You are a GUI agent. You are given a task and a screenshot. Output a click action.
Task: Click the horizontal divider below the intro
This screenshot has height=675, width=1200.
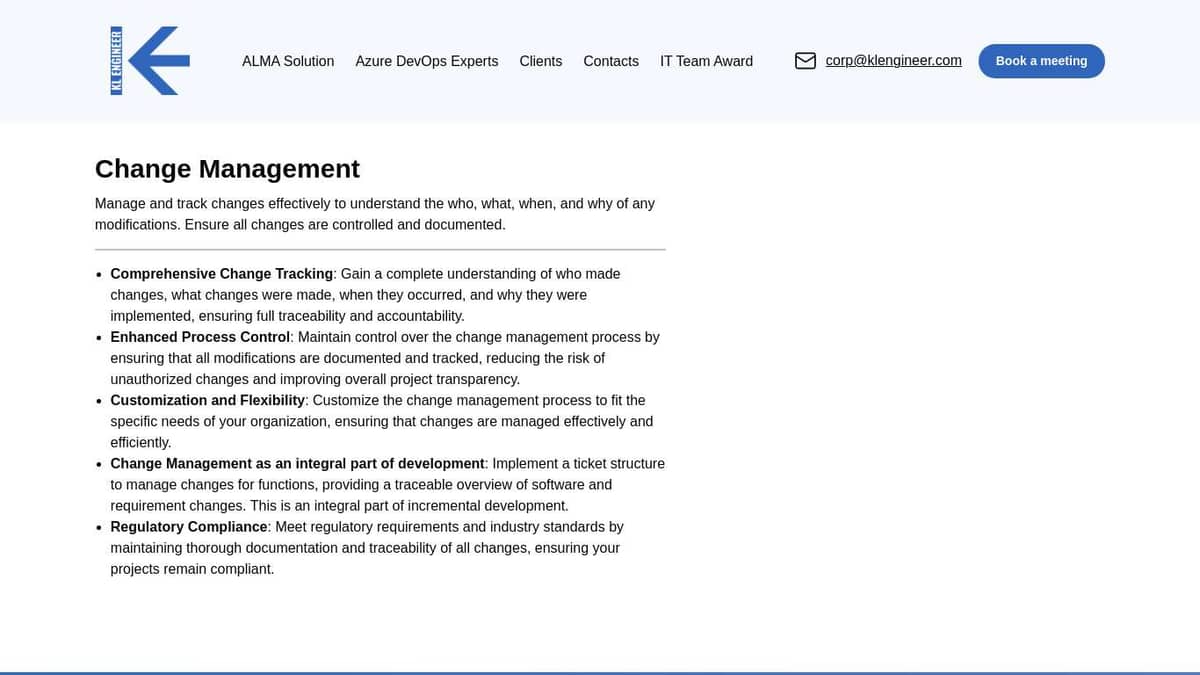point(380,247)
